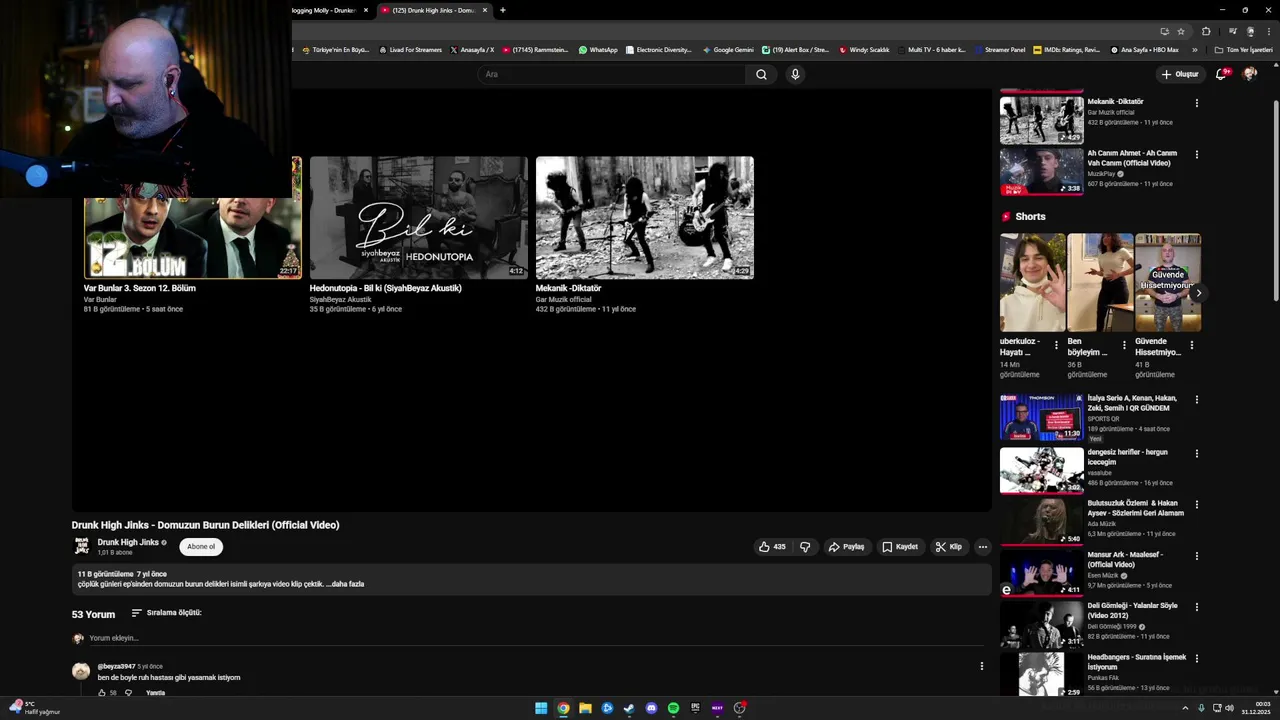Like the video with 435 likes
1280x720 pixels.
[x=772, y=547]
